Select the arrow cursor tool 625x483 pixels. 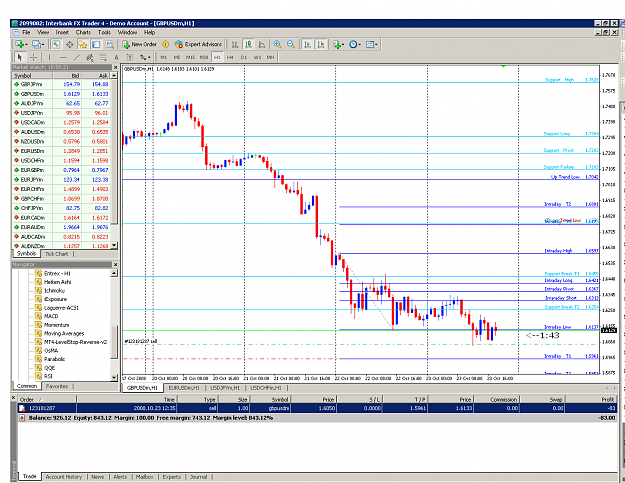pyautogui.click(x=20, y=57)
